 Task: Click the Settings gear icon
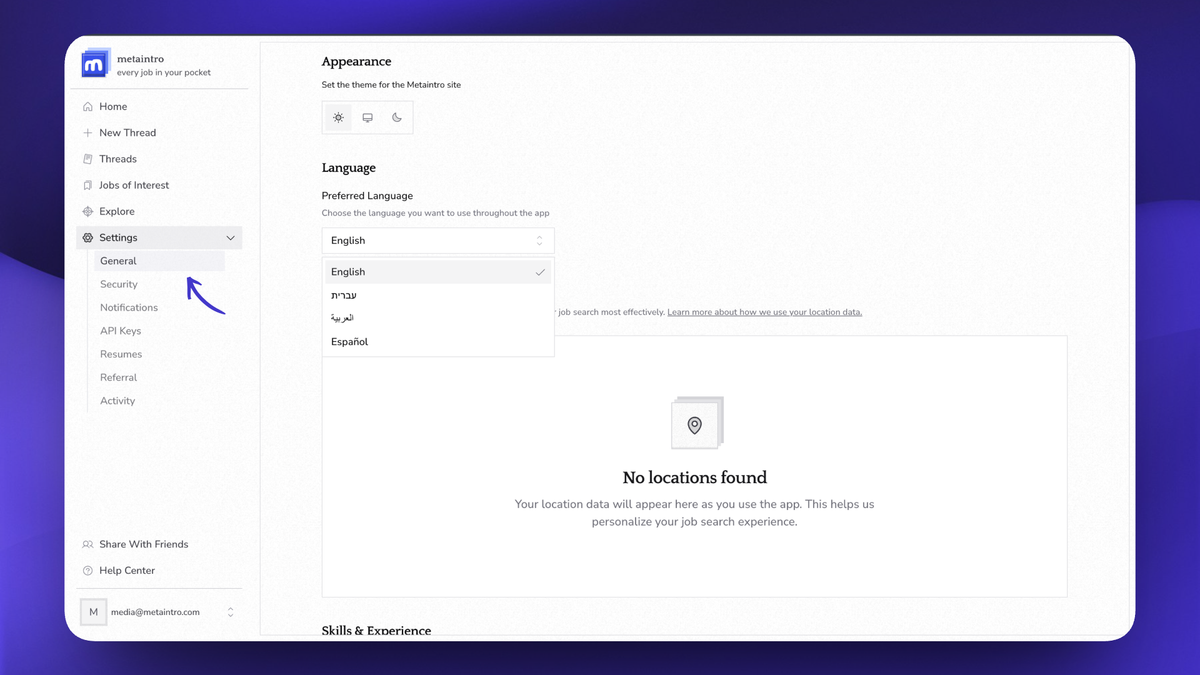click(88, 238)
